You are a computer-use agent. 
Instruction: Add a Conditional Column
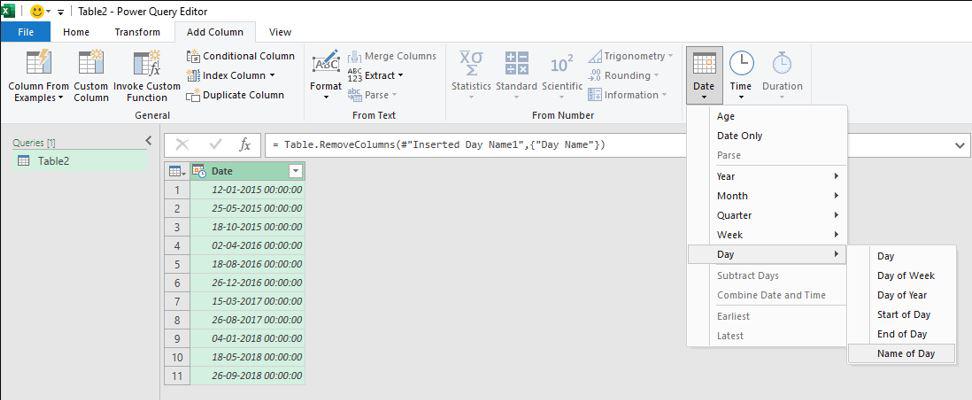click(x=241, y=56)
